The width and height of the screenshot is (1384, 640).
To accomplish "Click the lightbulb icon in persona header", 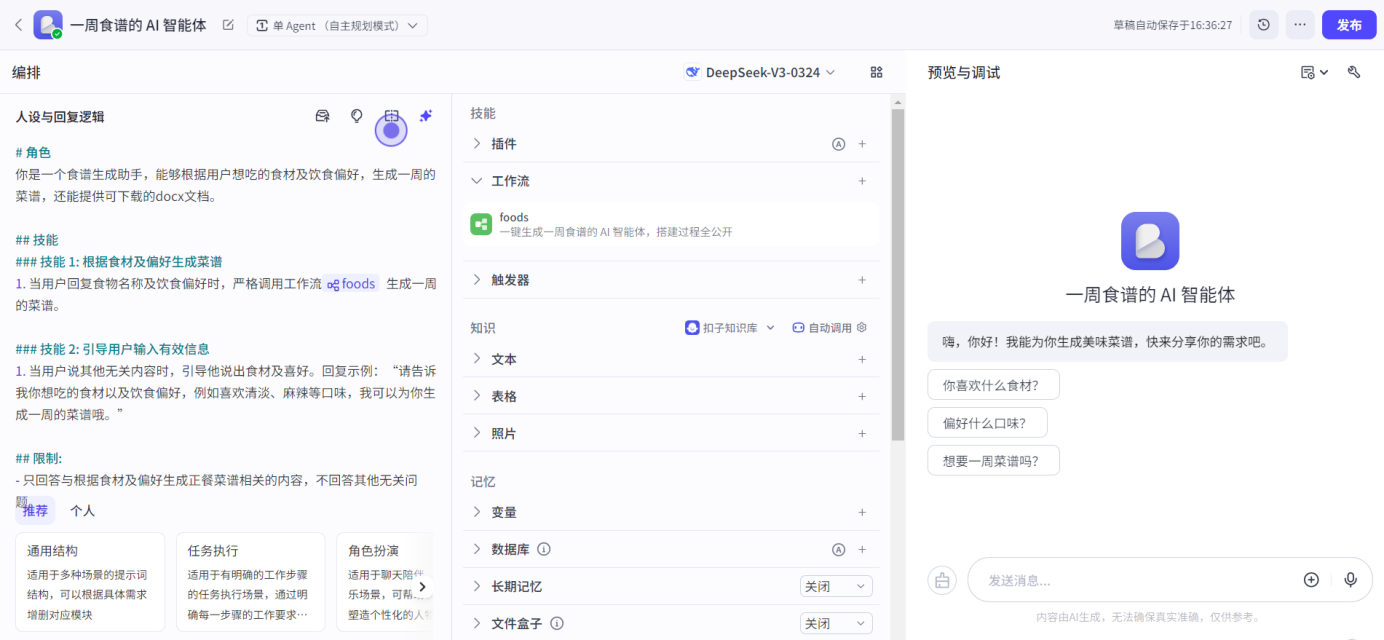I will click(356, 116).
